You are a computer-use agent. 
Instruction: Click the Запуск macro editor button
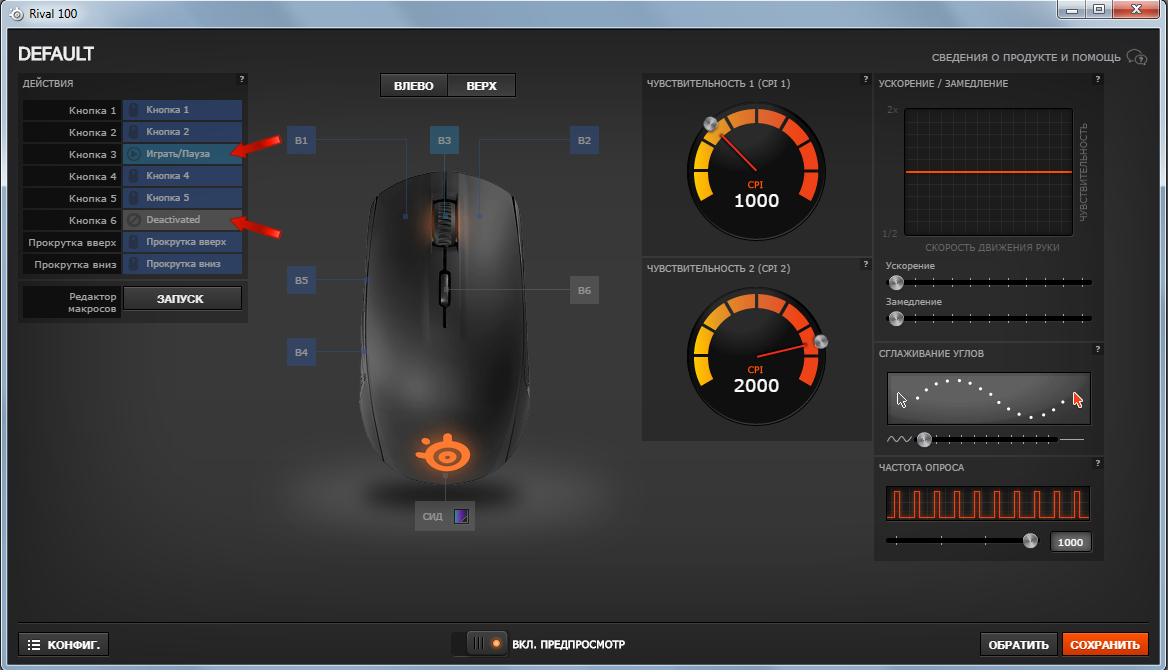click(x=182, y=298)
